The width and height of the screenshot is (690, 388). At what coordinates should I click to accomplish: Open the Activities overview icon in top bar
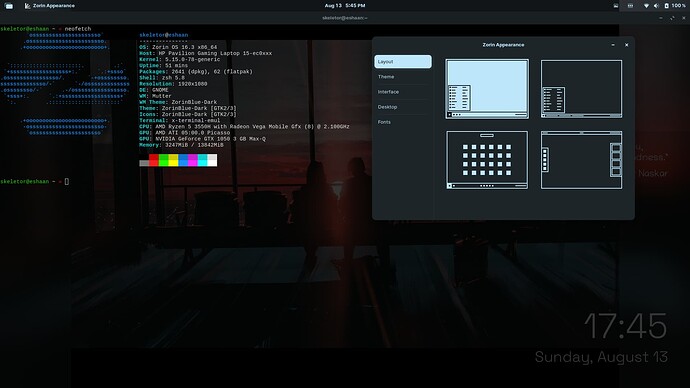click(9, 6)
